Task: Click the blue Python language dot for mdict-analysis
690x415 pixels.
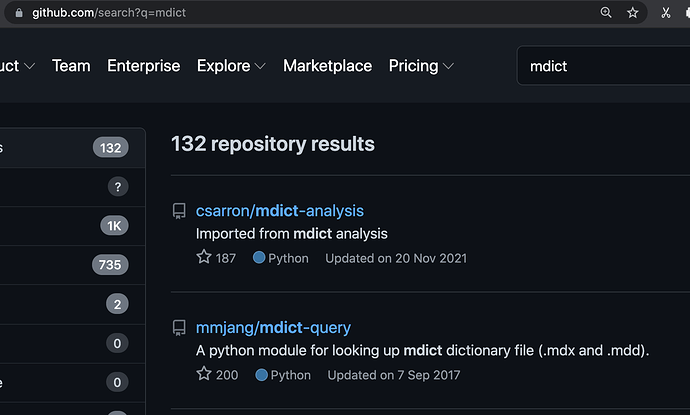Action: pos(259,258)
